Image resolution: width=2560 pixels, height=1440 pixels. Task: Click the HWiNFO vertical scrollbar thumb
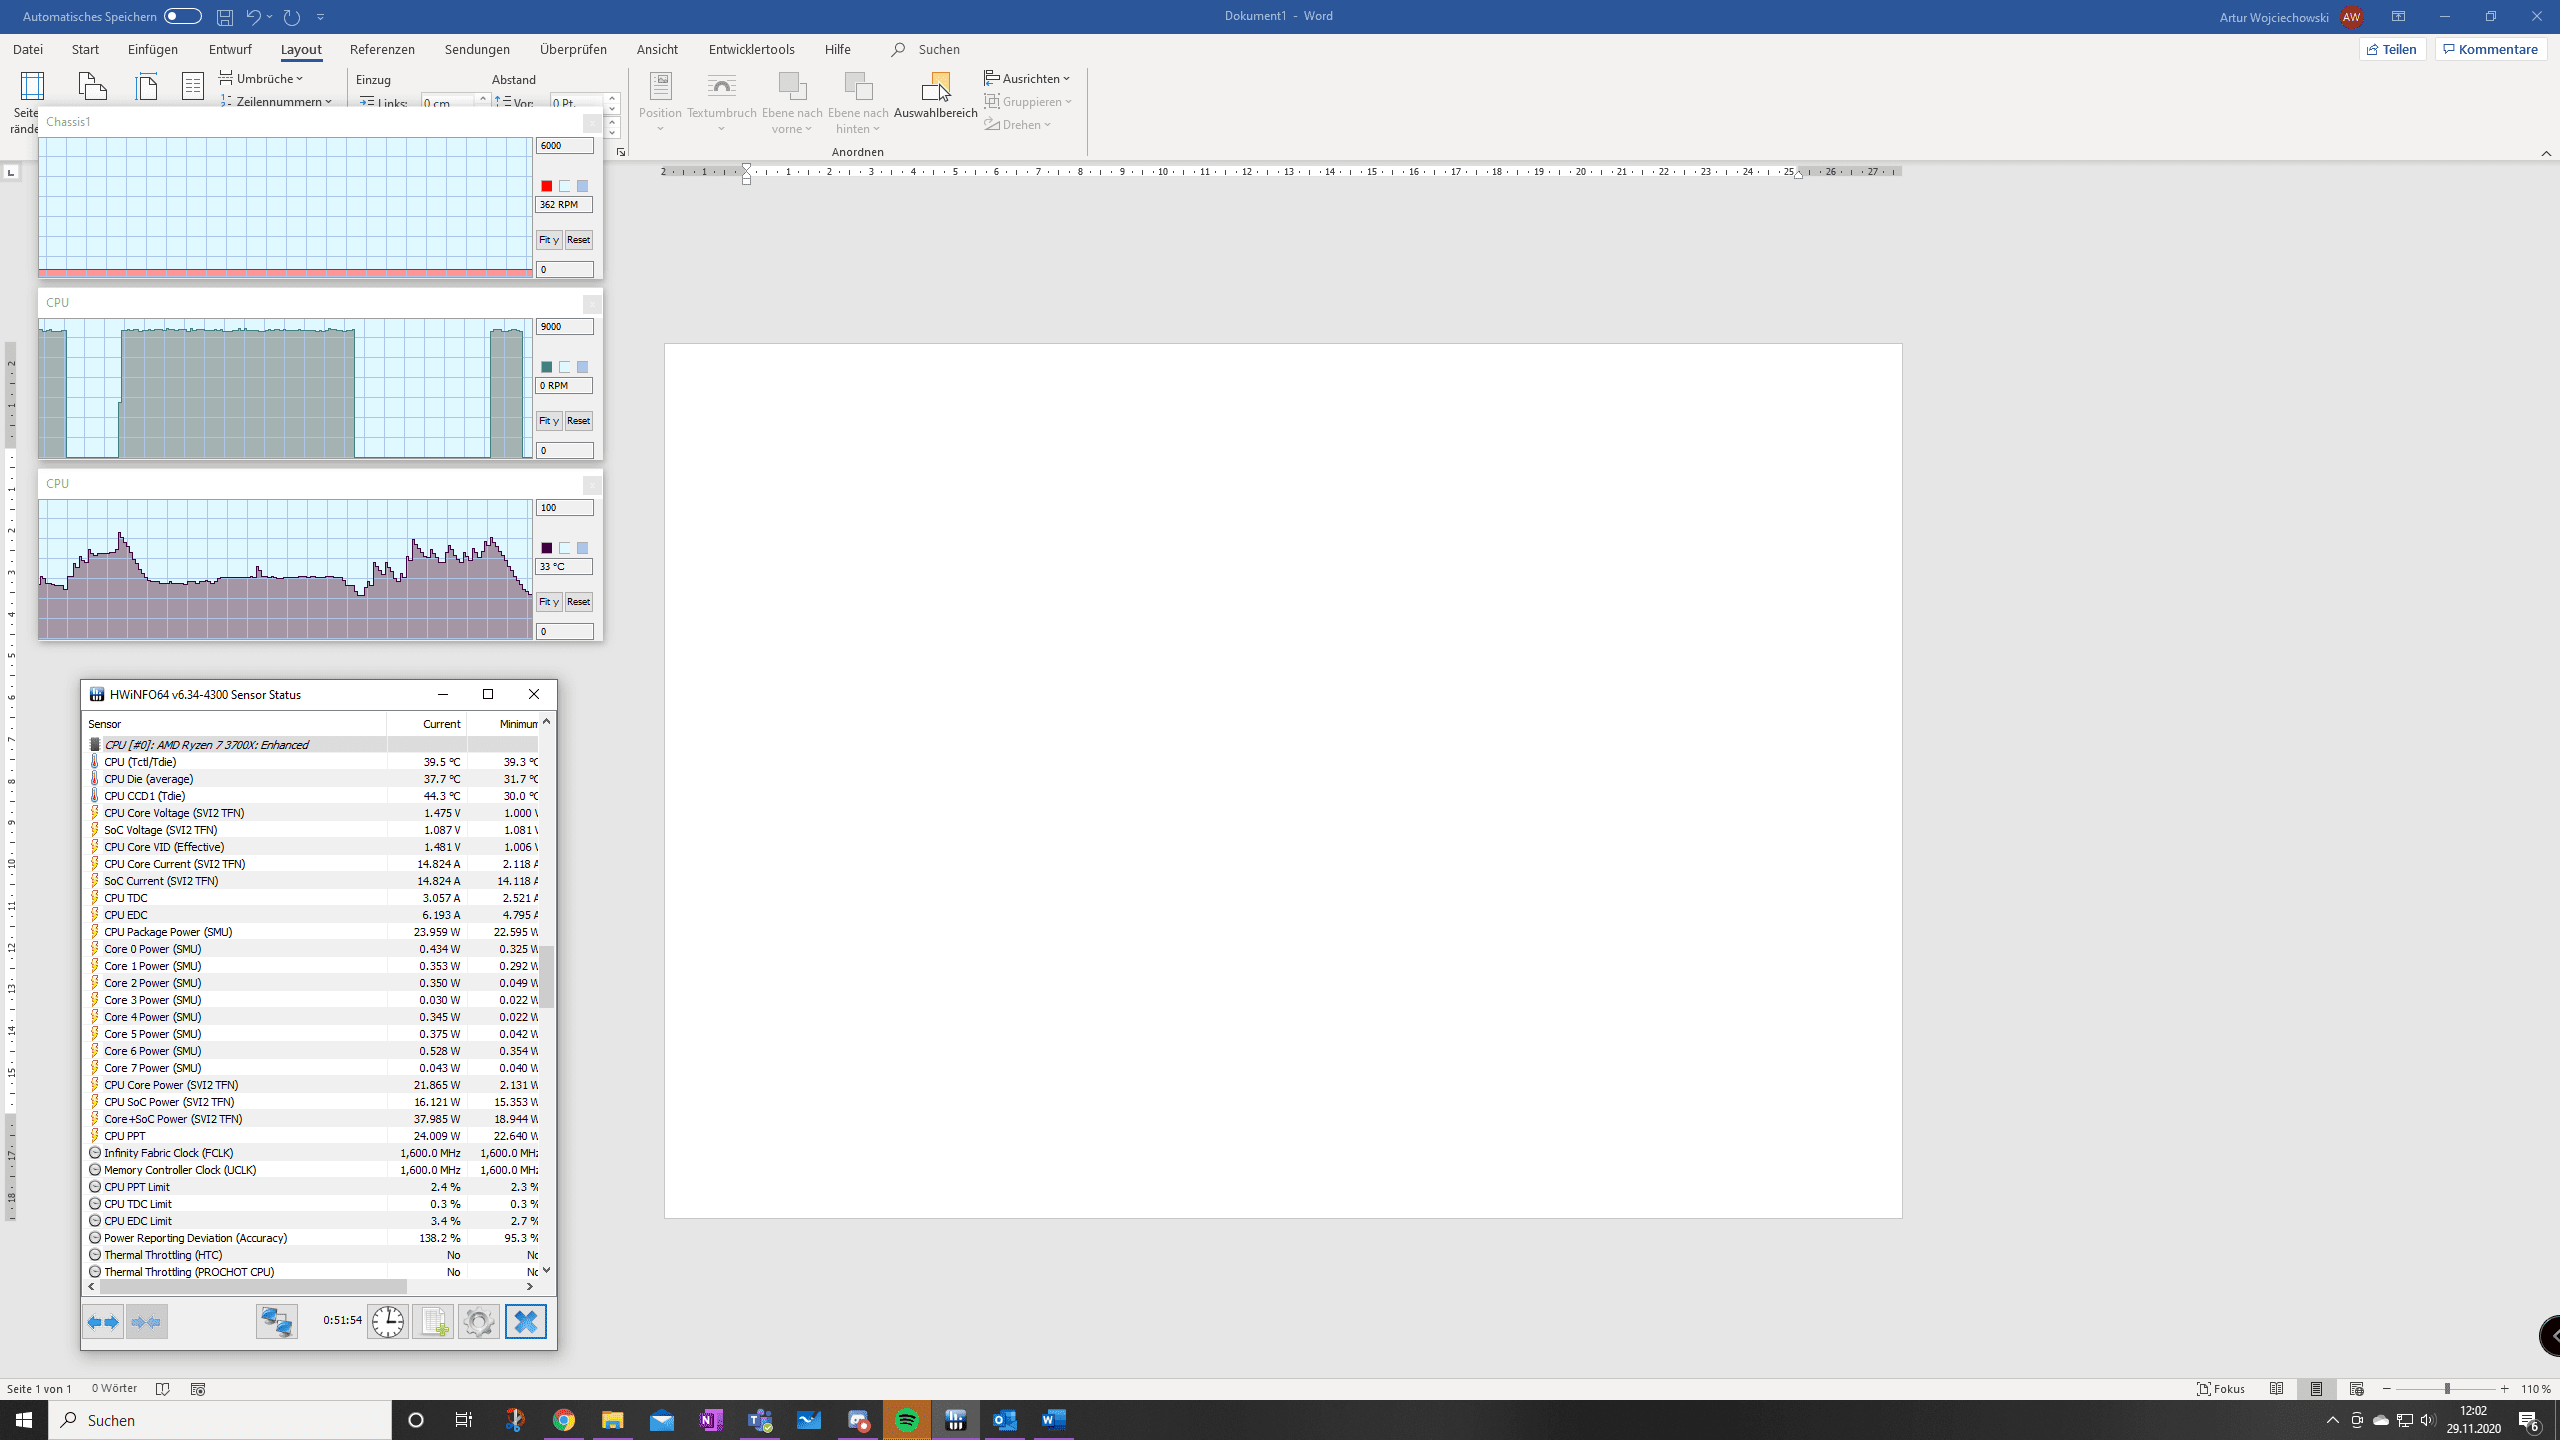coord(547,976)
